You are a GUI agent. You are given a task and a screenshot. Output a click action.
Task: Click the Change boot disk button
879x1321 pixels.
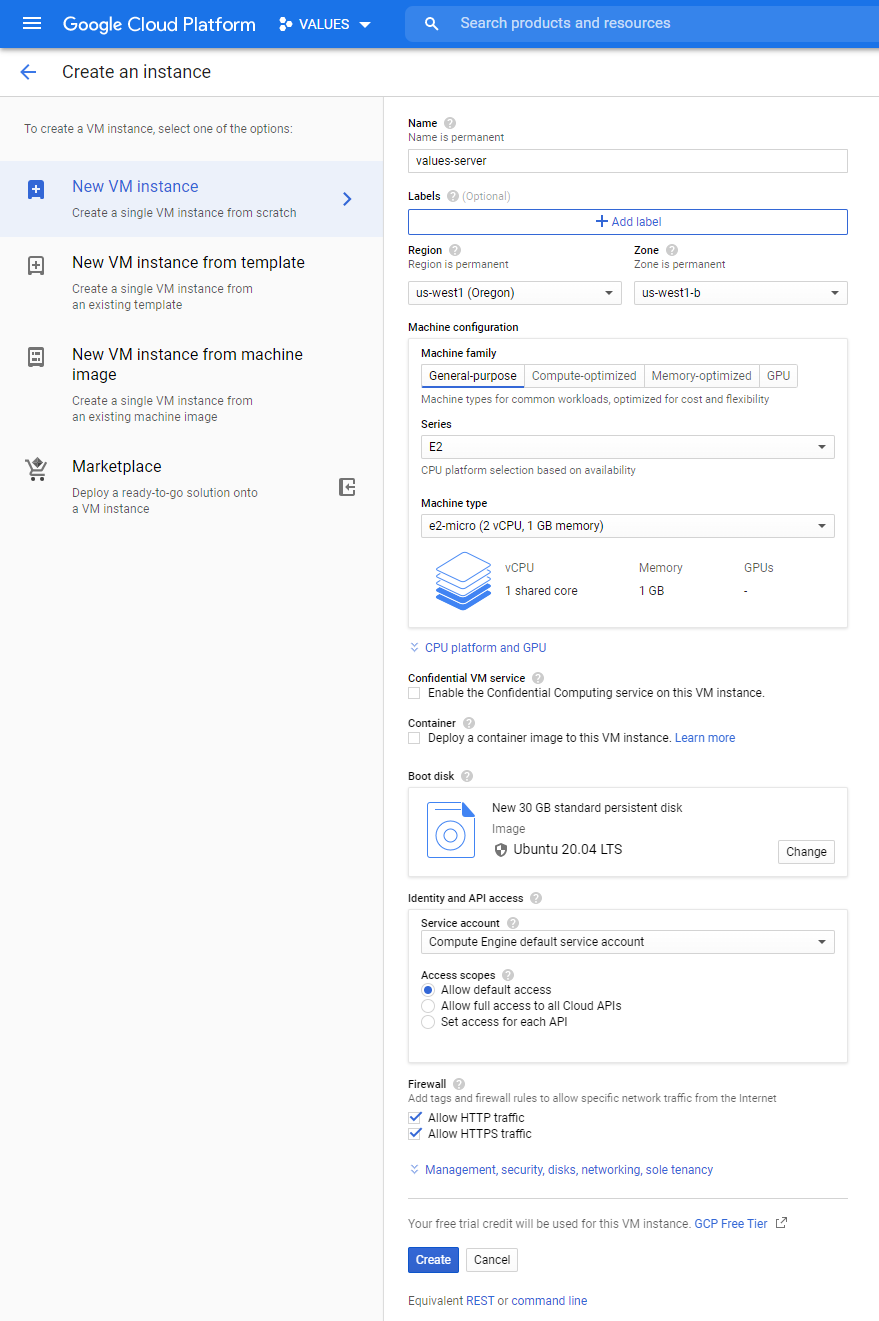(806, 852)
